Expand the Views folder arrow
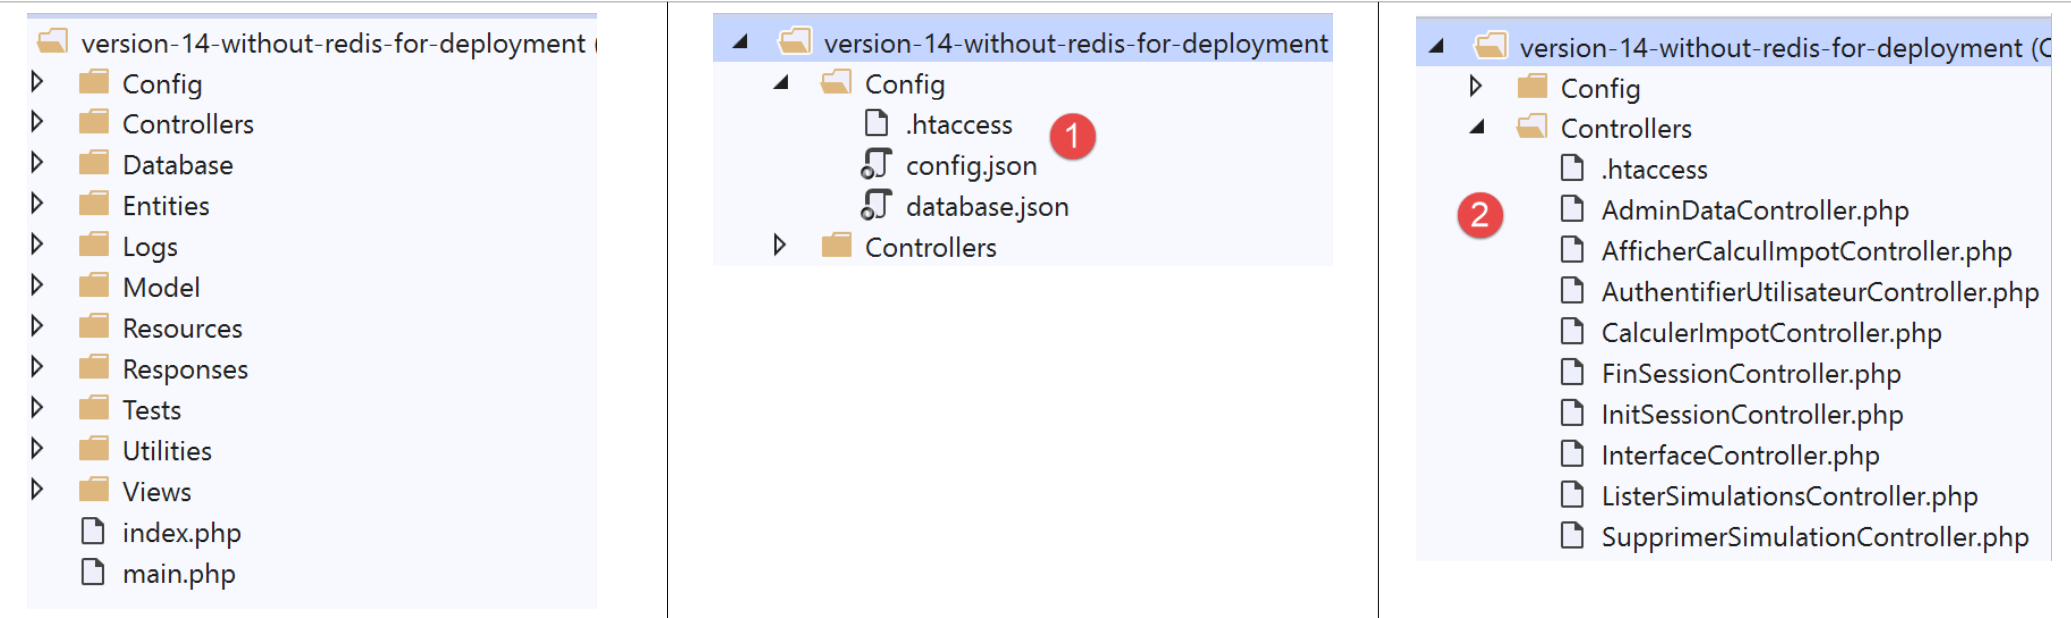The image size is (2071, 618). pos(38,490)
